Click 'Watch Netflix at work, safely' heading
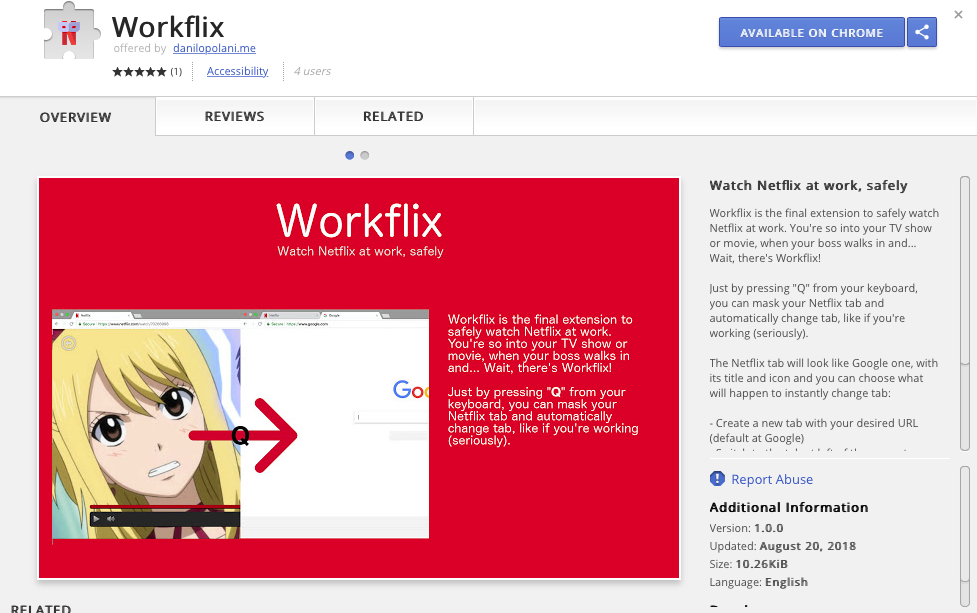 808,185
